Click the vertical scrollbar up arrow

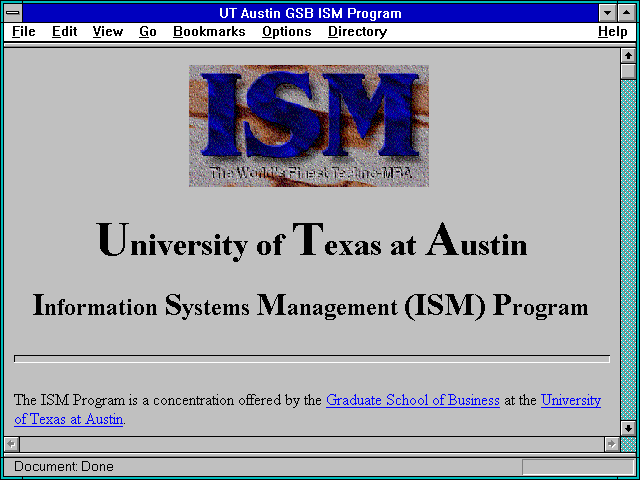pos(628,56)
